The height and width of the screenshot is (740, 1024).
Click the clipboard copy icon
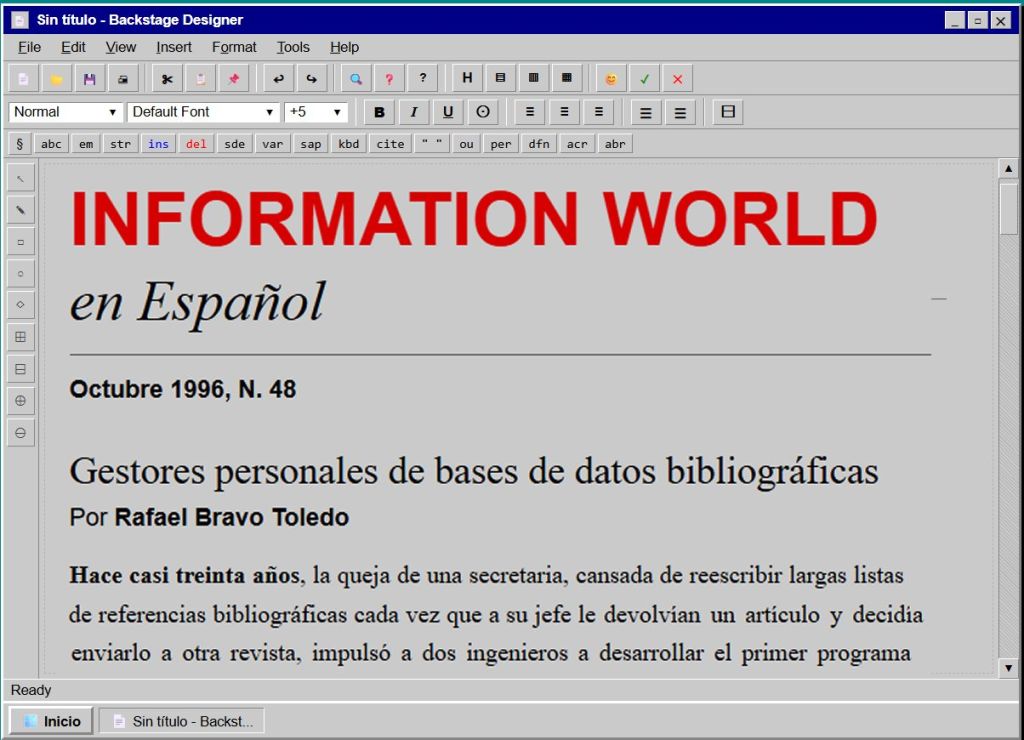(x=200, y=79)
